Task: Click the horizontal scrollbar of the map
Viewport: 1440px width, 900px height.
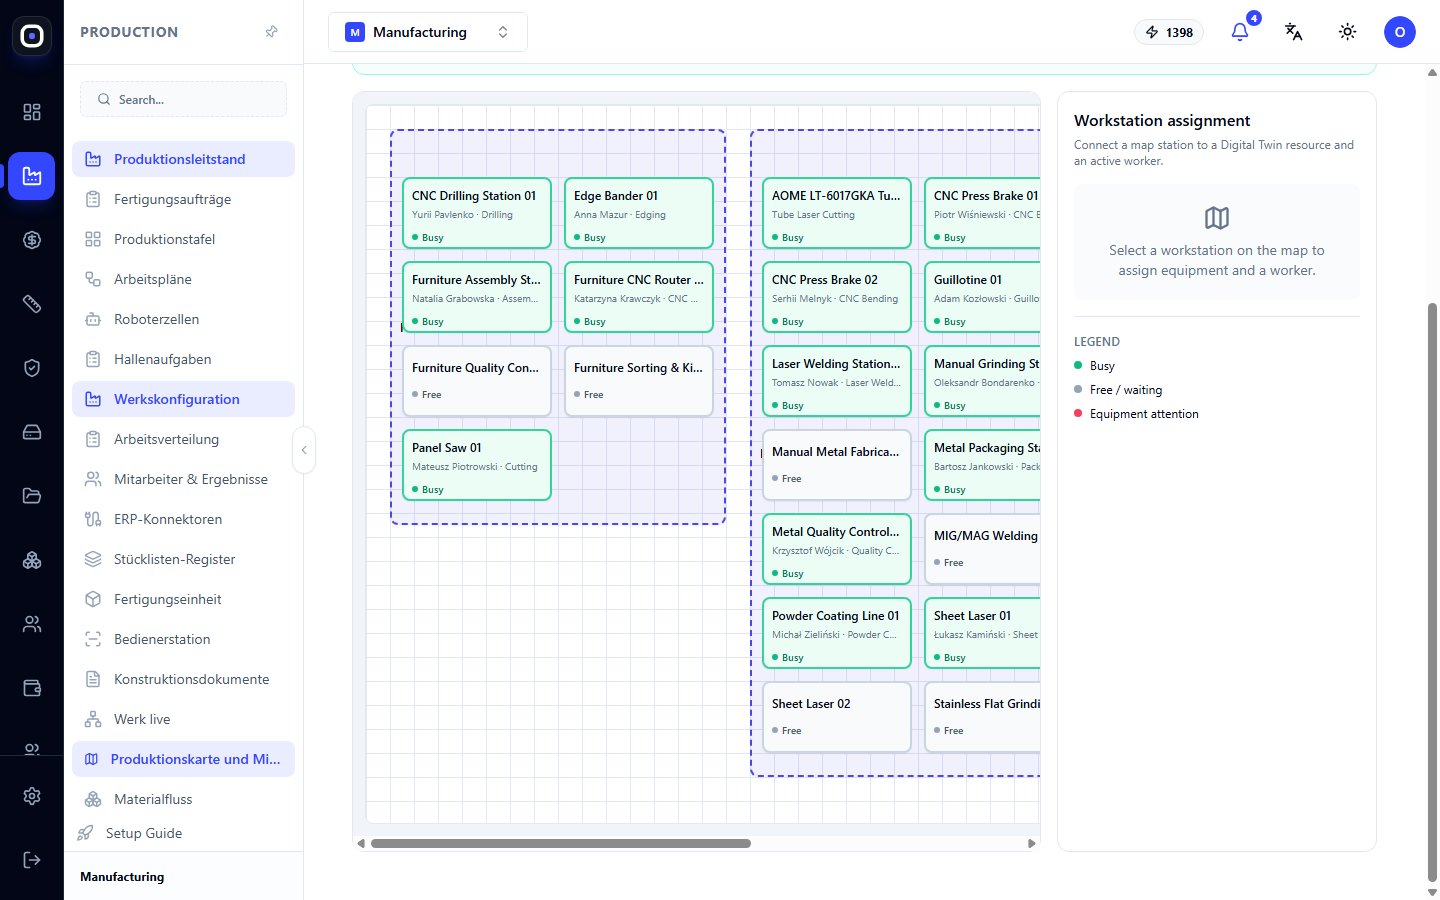Action: pyautogui.click(x=561, y=843)
